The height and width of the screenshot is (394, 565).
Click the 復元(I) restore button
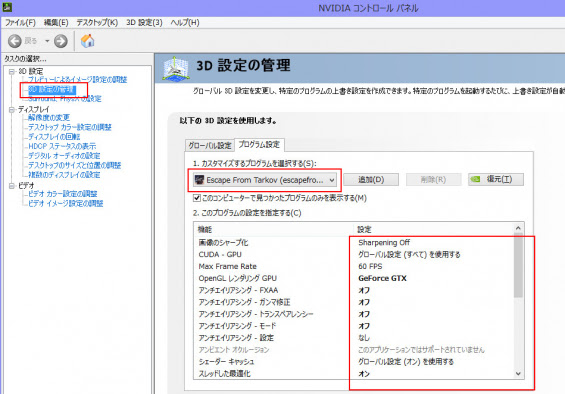coord(496,179)
